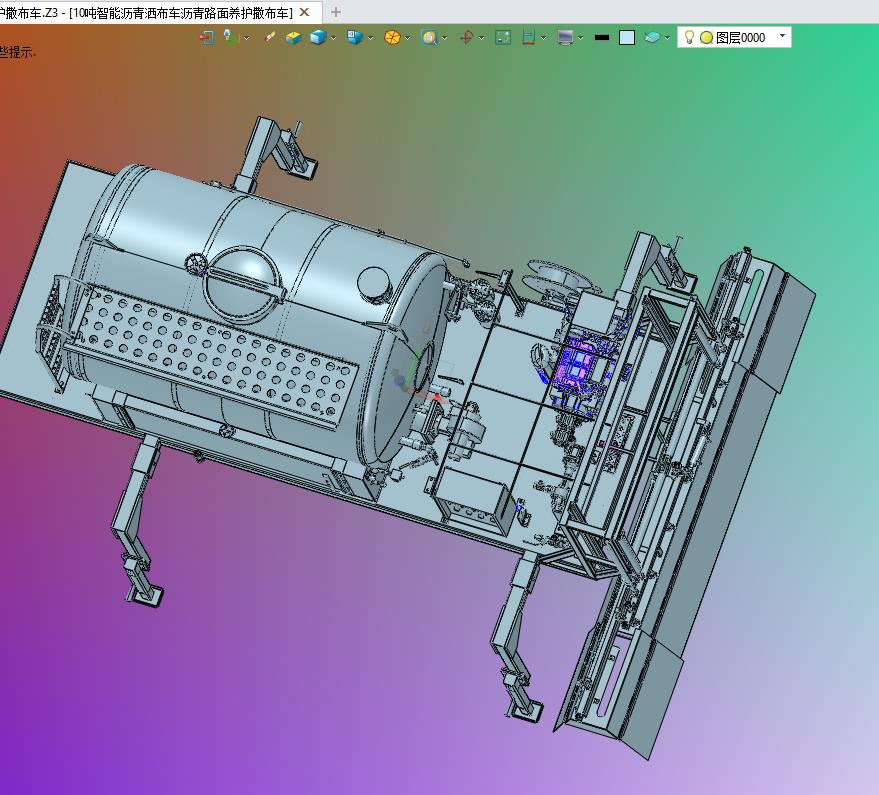Click the green square frame icon

[503, 37]
